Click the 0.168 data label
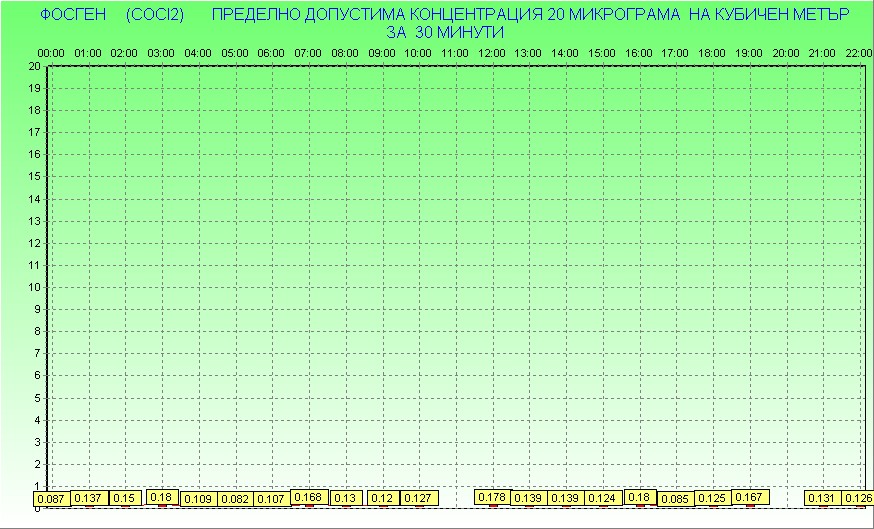 click(x=309, y=497)
